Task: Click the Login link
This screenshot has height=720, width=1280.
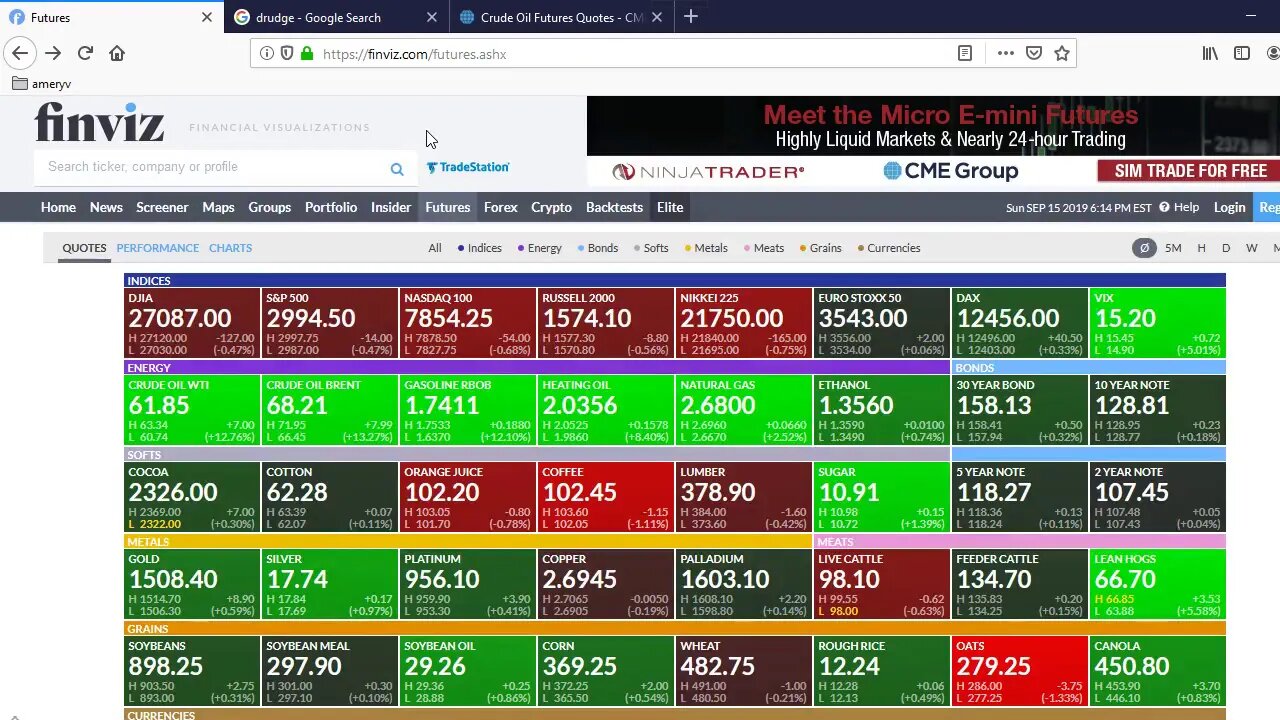Action: pyautogui.click(x=1229, y=207)
